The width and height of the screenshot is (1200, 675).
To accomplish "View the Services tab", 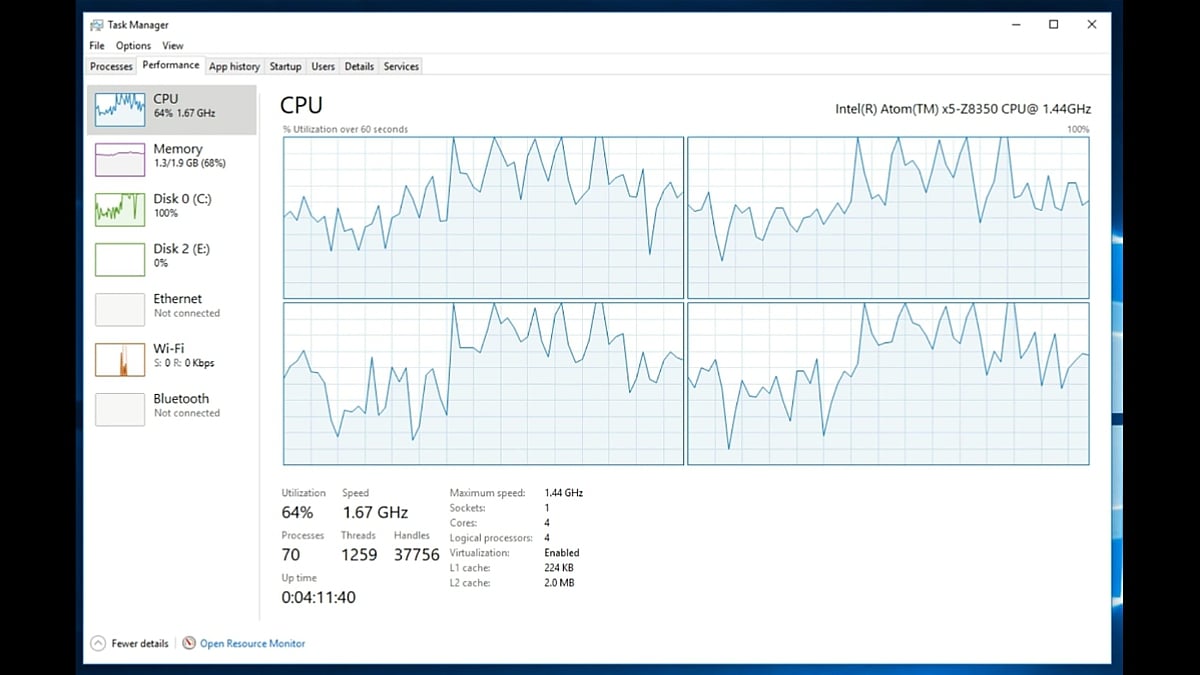I will coord(400,66).
